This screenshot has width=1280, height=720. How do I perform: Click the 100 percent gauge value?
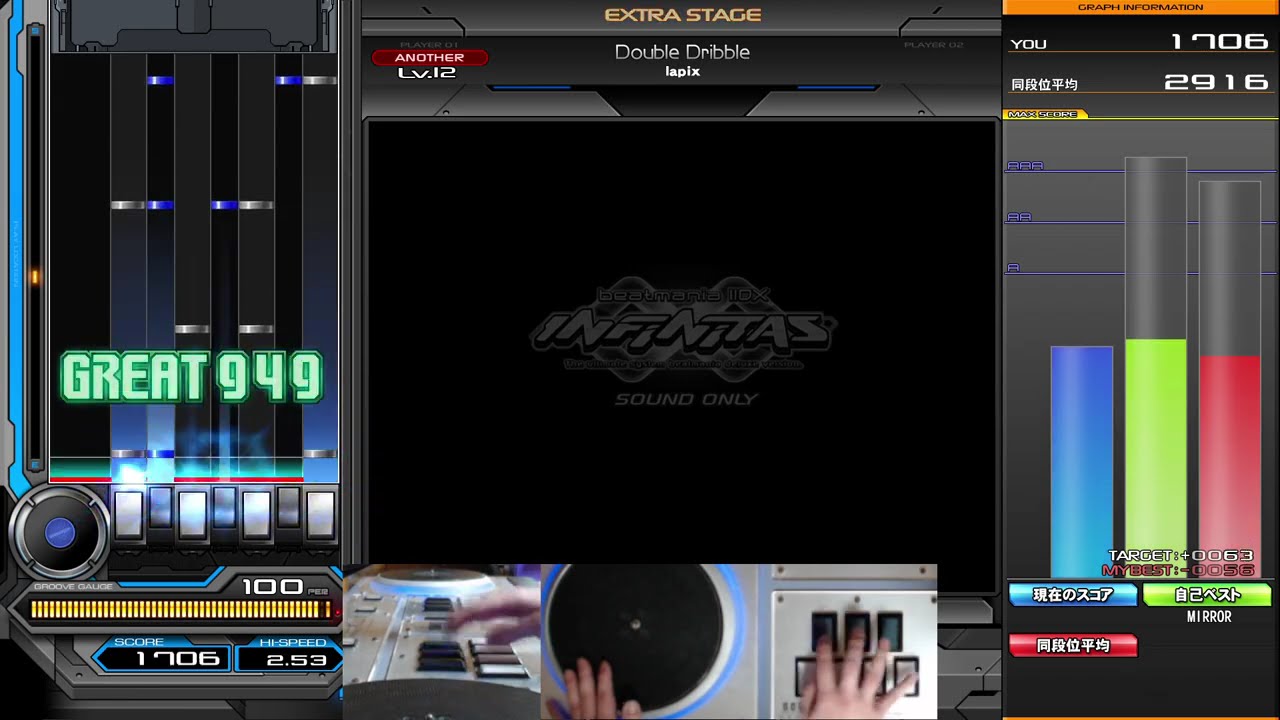[x=272, y=587]
